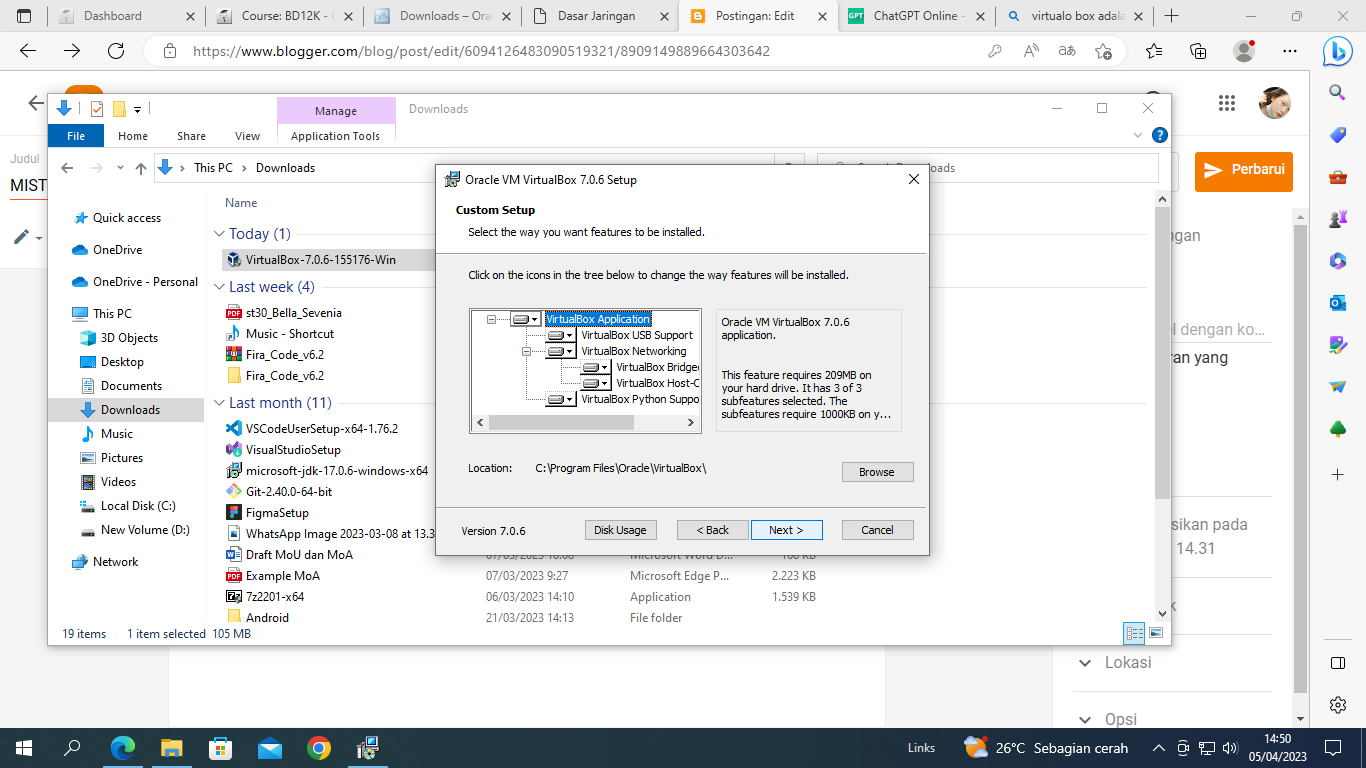Image resolution: width=1366 pixels, height=768 pixels.
Task: Open the VirtualBox USB Support feature dropdown
Action: pyautogui.click(x=560, y=335)
